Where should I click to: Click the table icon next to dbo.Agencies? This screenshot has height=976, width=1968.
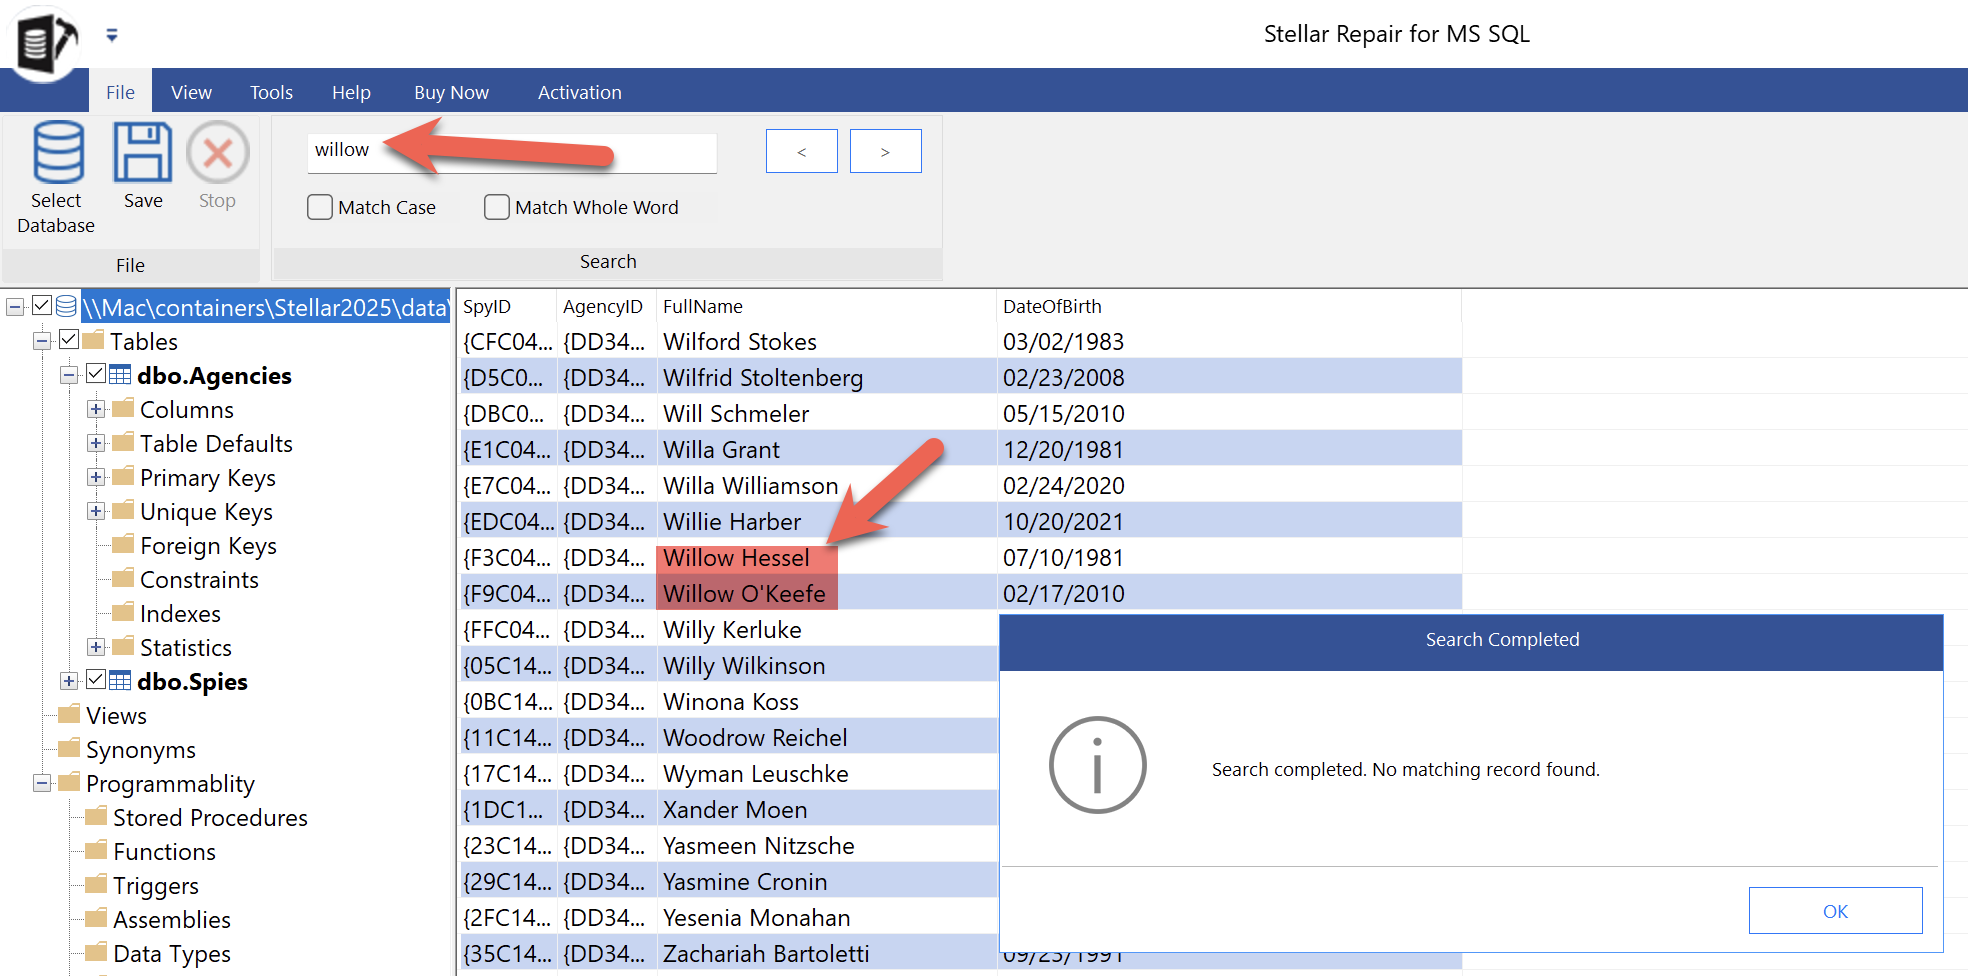(120, 375)
